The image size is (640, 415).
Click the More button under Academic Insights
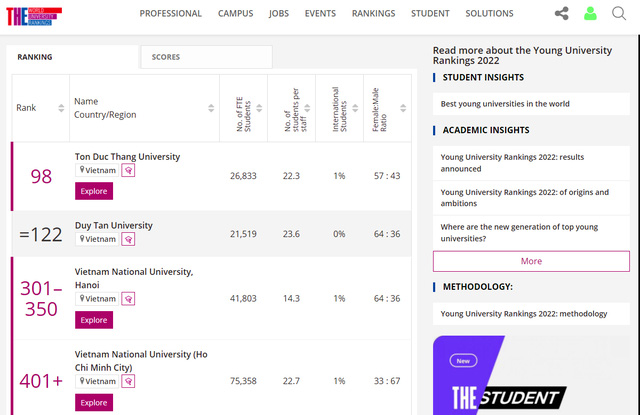[531, 261]
